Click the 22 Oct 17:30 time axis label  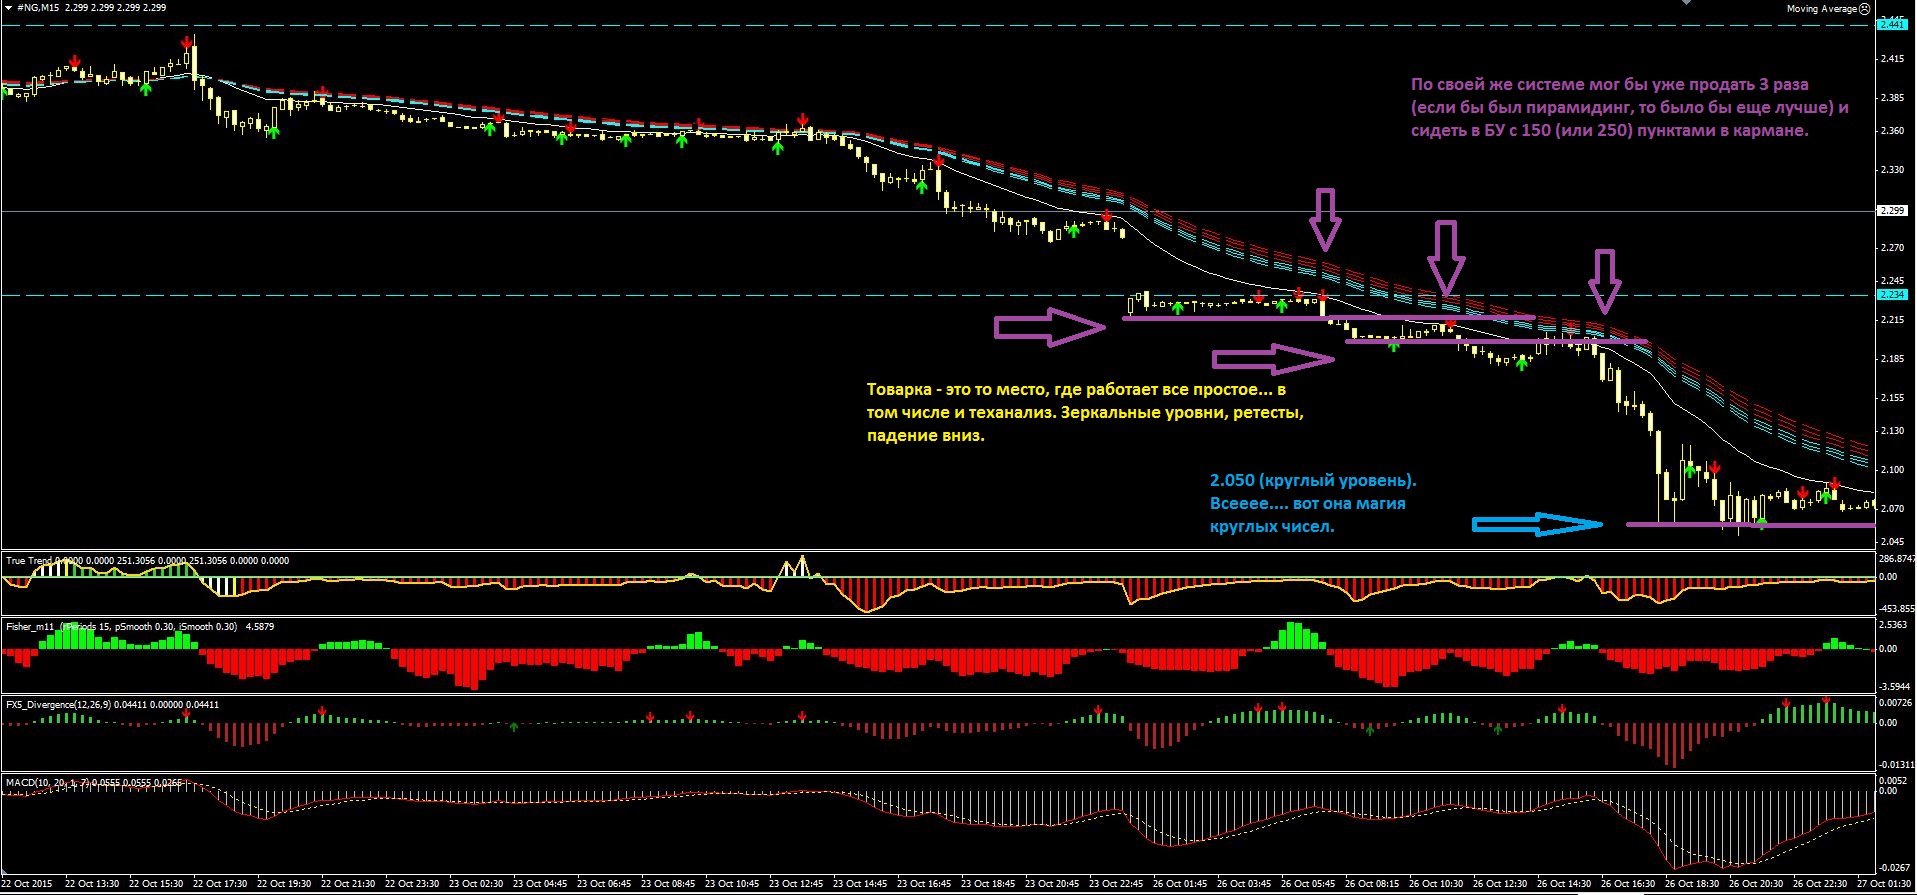coord(220,884)
